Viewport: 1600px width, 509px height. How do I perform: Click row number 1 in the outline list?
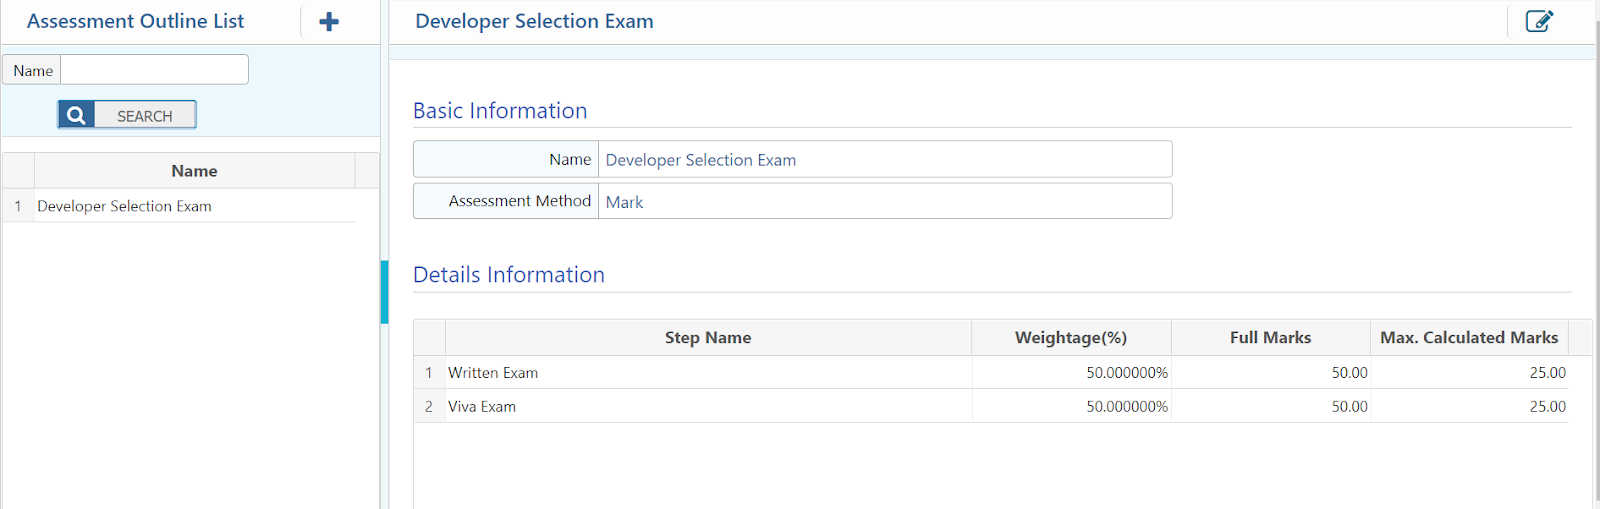(x=18, y=206)
